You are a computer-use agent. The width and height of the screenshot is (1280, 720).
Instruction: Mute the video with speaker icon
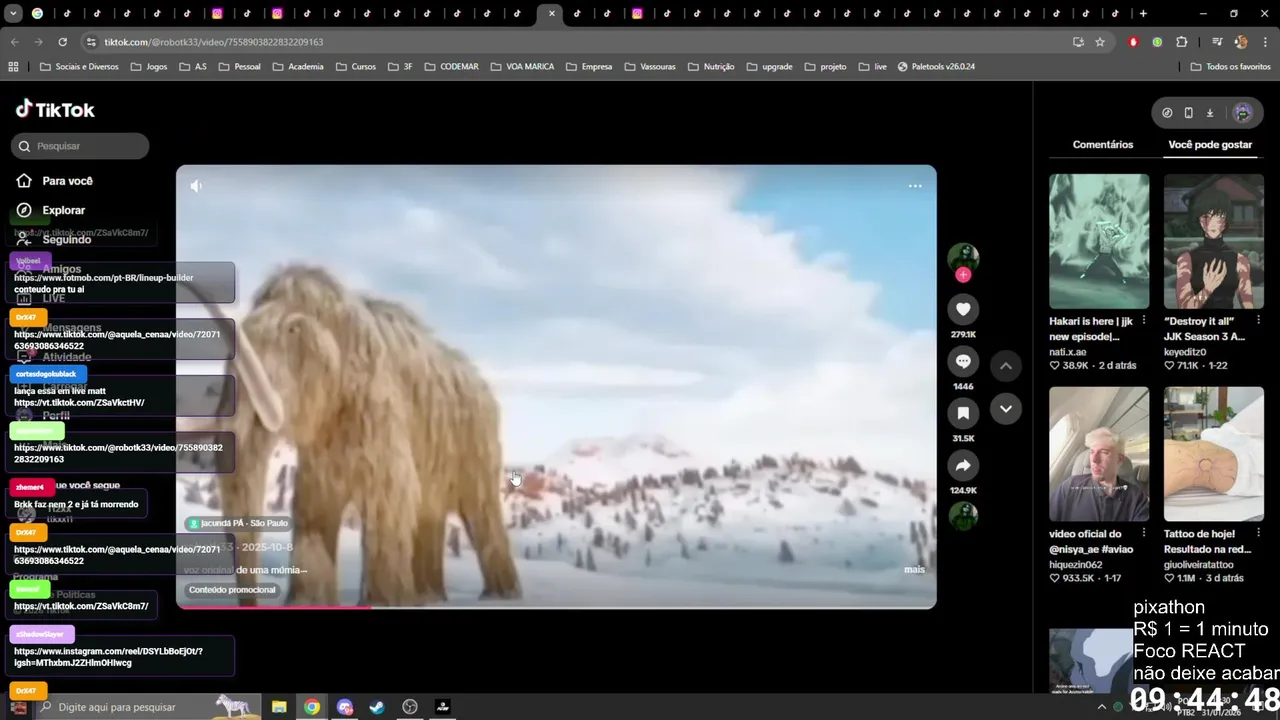(x=196, y=186)
